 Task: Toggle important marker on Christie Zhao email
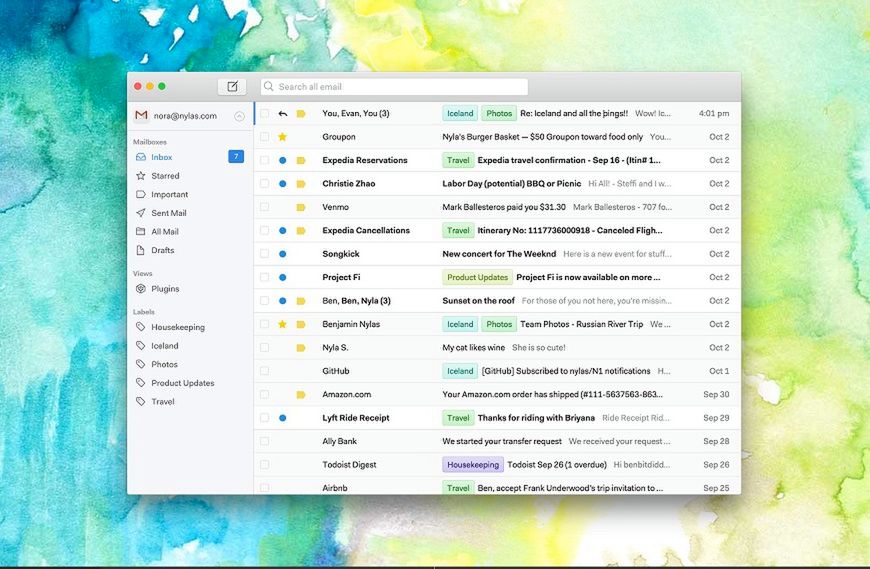(301, 184)
